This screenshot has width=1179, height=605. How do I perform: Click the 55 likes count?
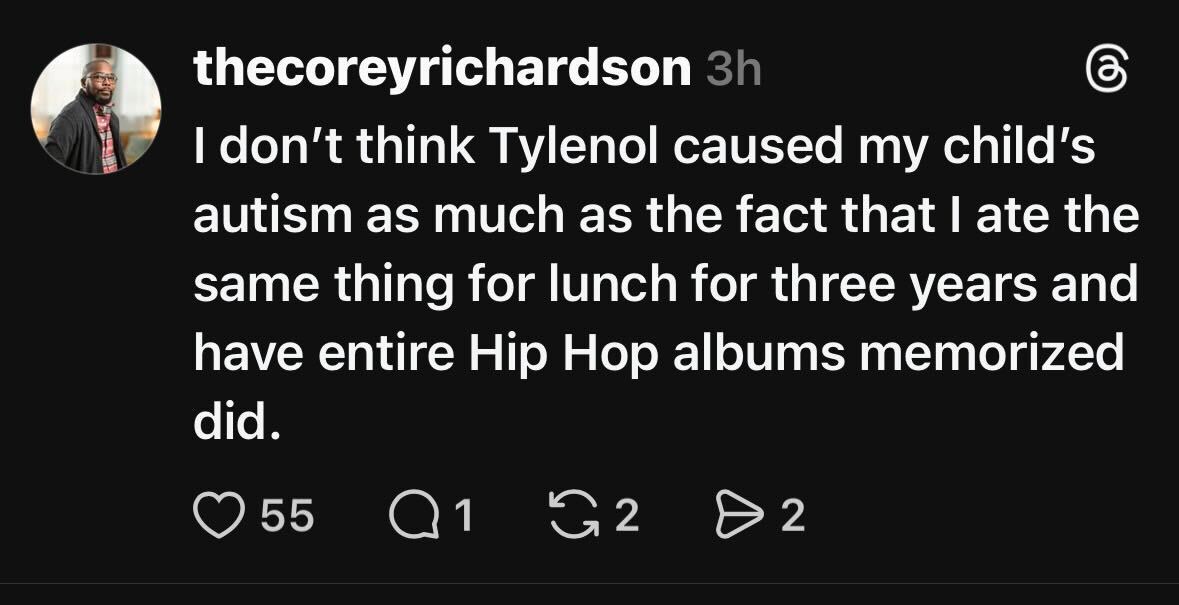pos(287,516)
